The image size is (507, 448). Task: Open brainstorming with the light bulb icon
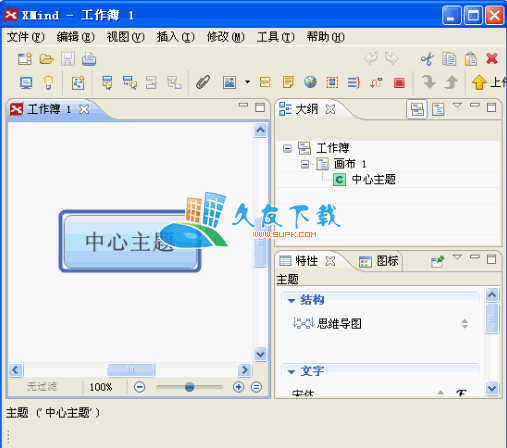49,82
